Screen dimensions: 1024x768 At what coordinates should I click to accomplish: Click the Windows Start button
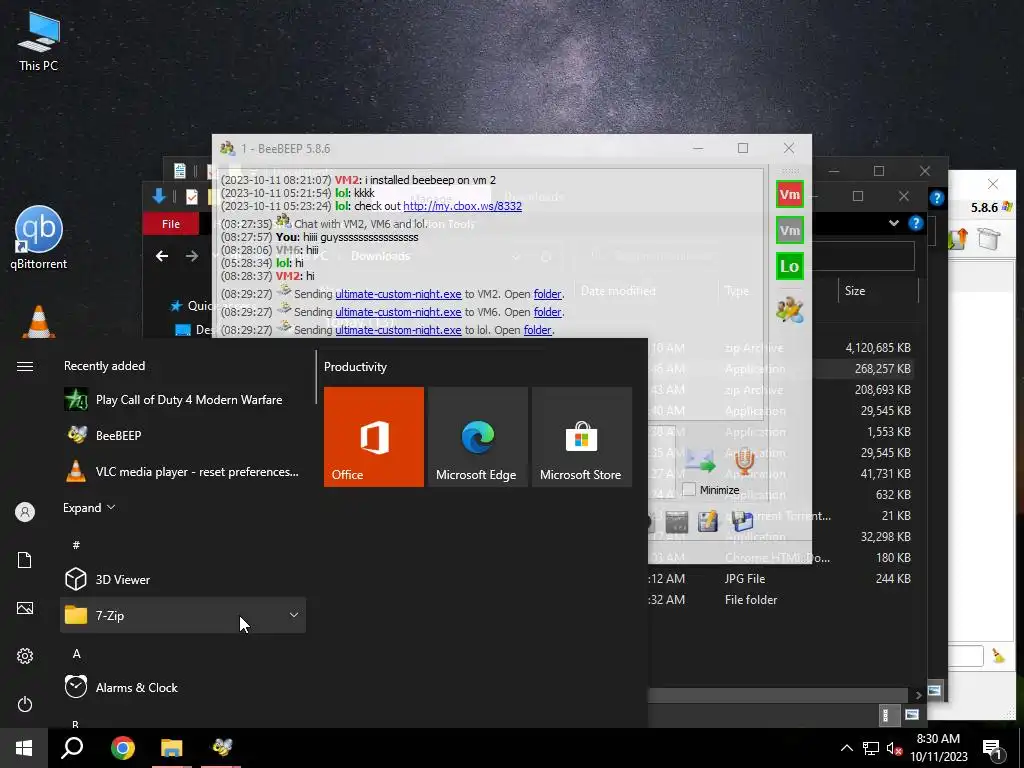tap(24, 748)
